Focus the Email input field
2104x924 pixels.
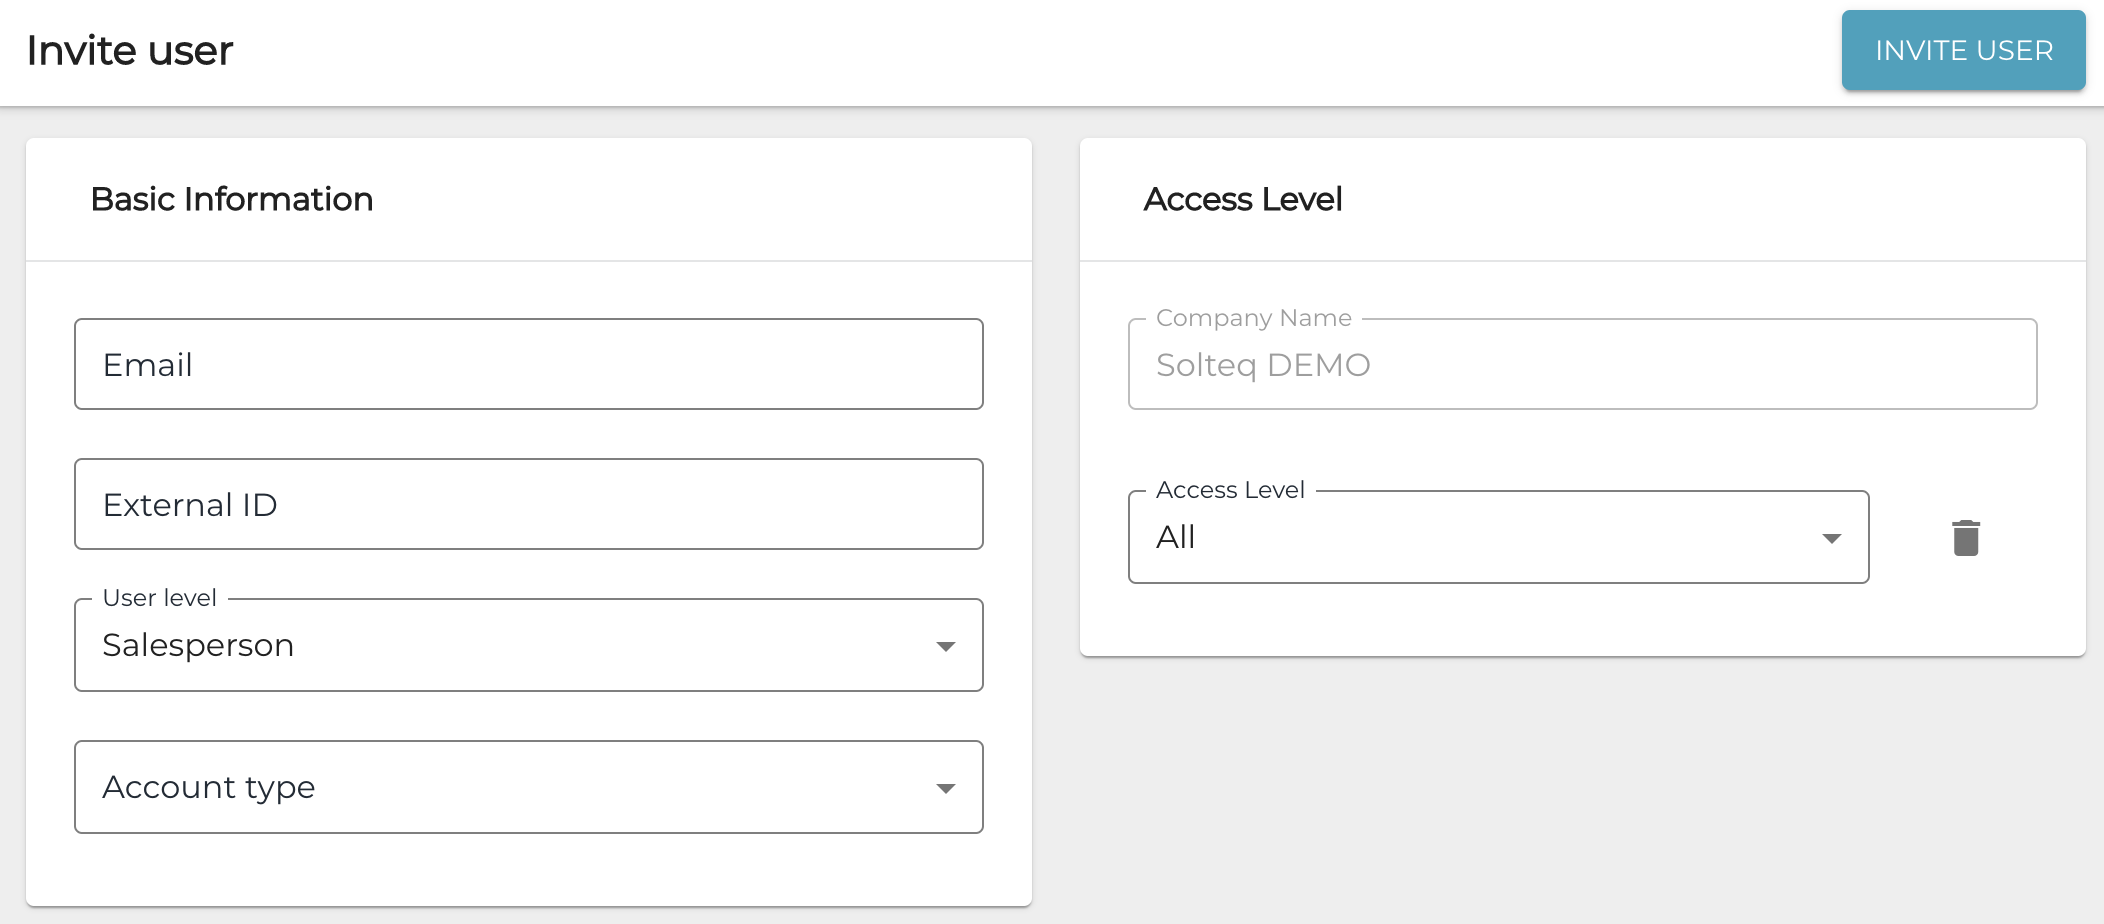(528, 364)
